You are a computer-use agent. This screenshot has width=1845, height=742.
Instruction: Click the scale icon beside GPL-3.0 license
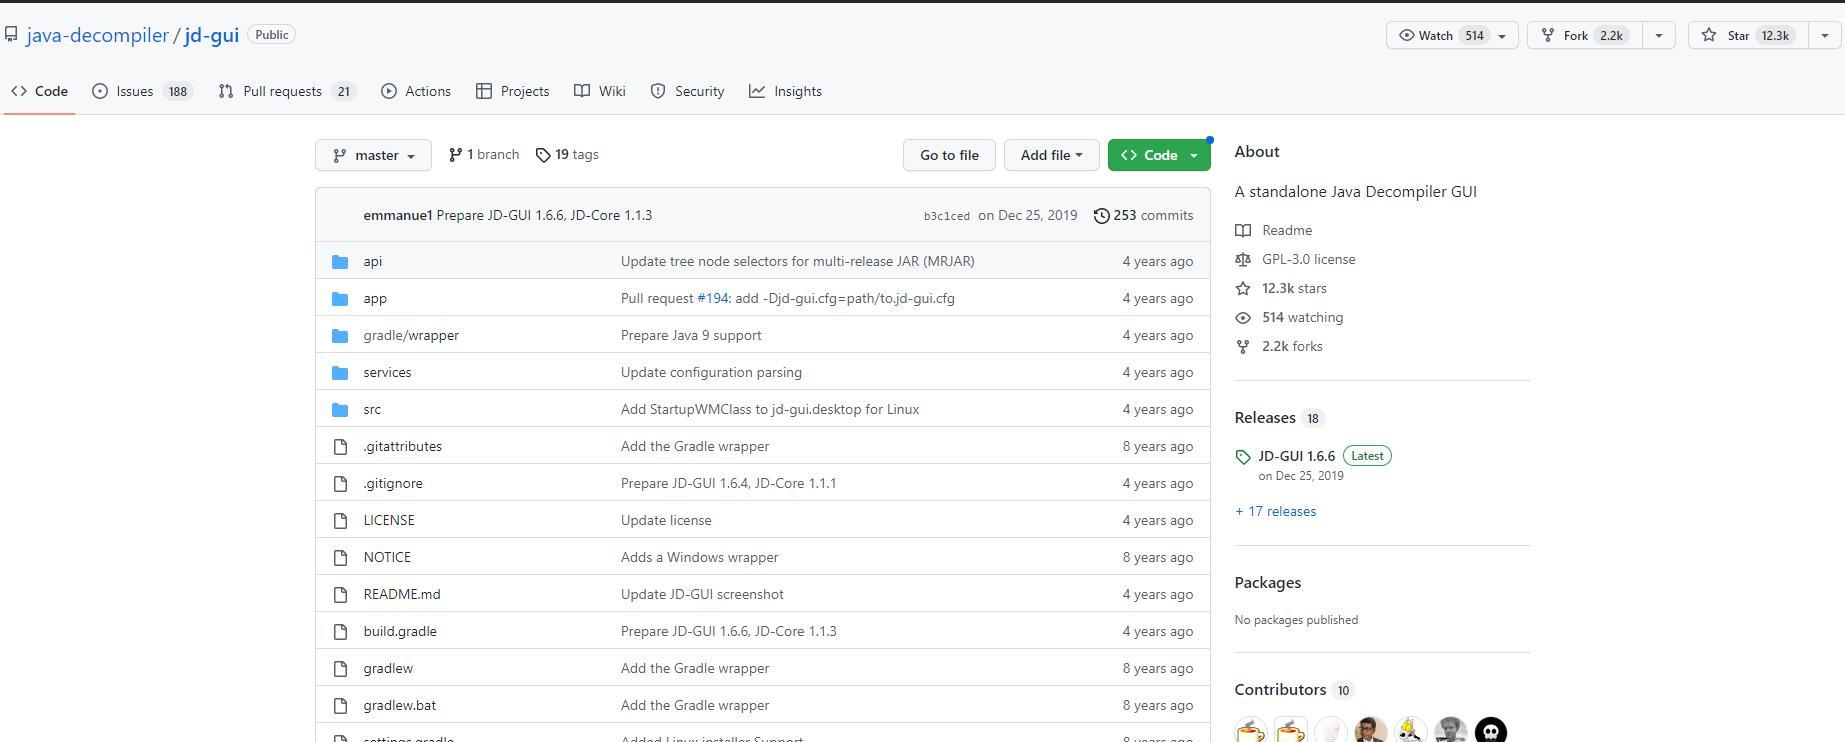pyautogui.click(x=1243, y=259)
